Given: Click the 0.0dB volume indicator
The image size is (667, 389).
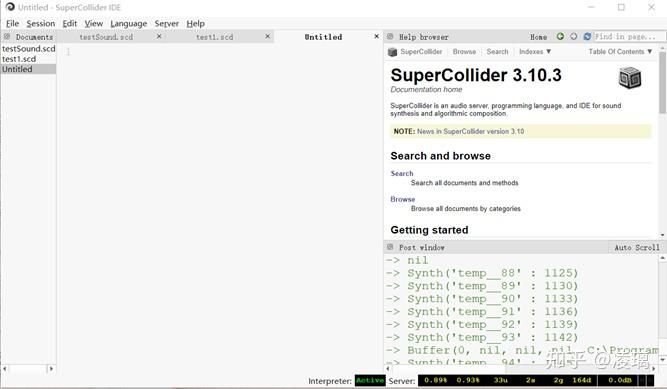Looking at the screenshot, I should coord(620,380).
